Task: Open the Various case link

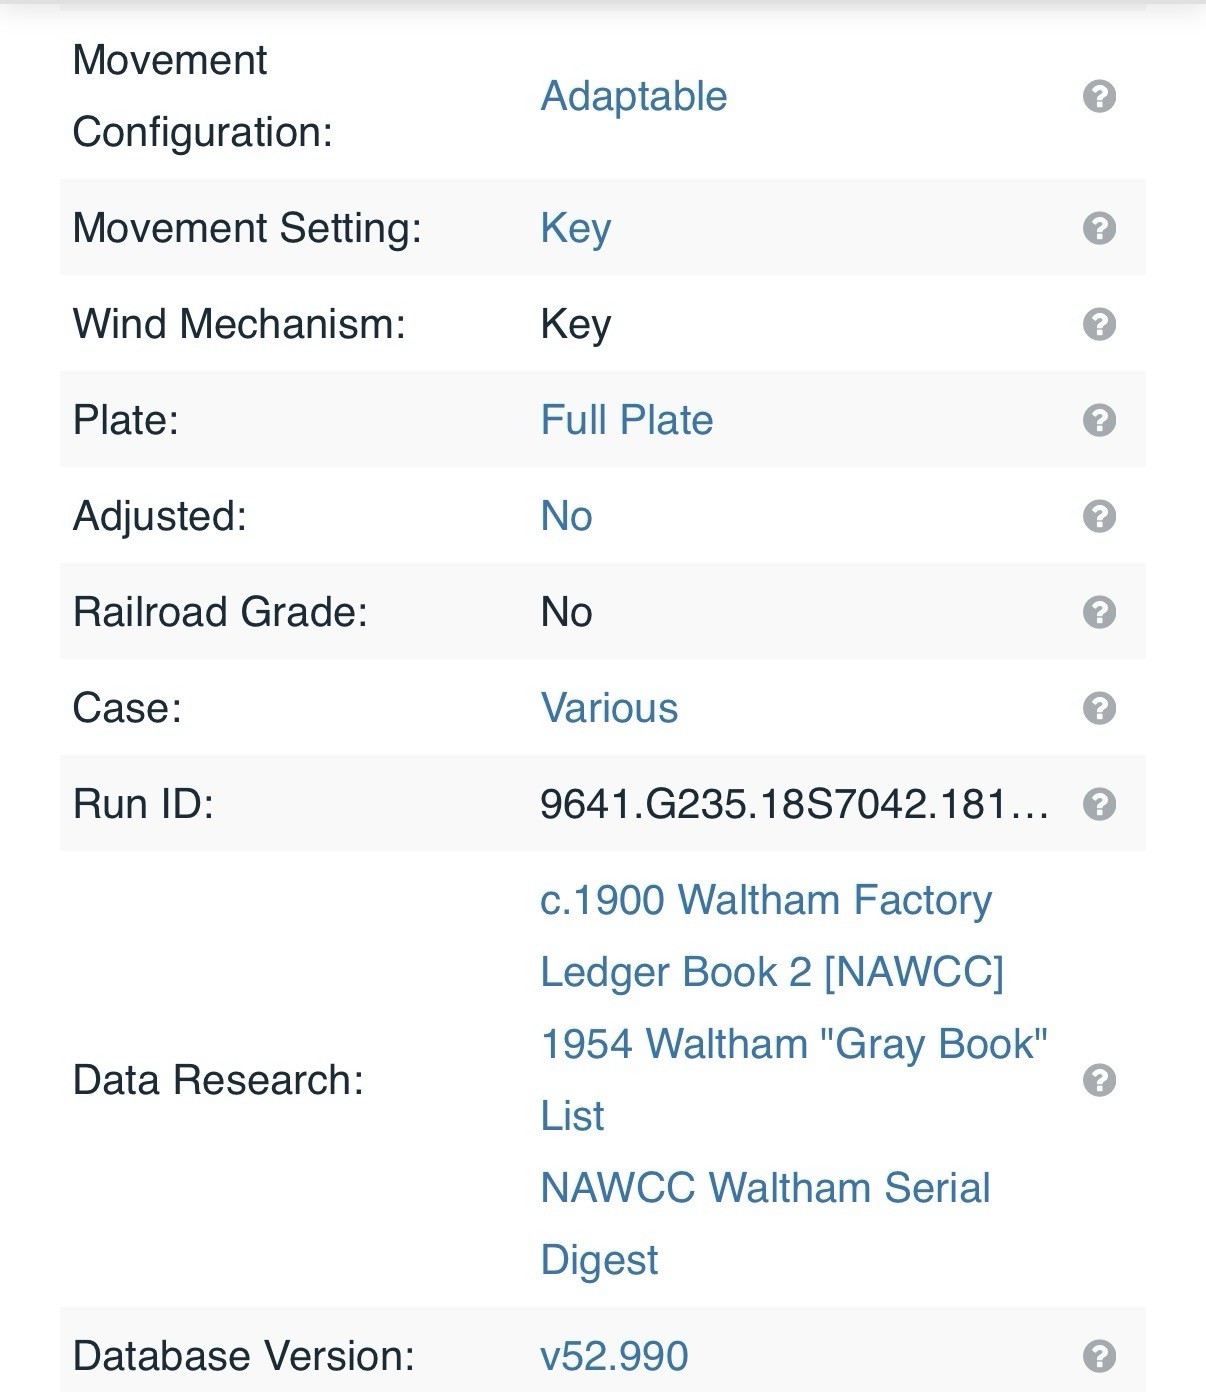Action: click(609, 708)
